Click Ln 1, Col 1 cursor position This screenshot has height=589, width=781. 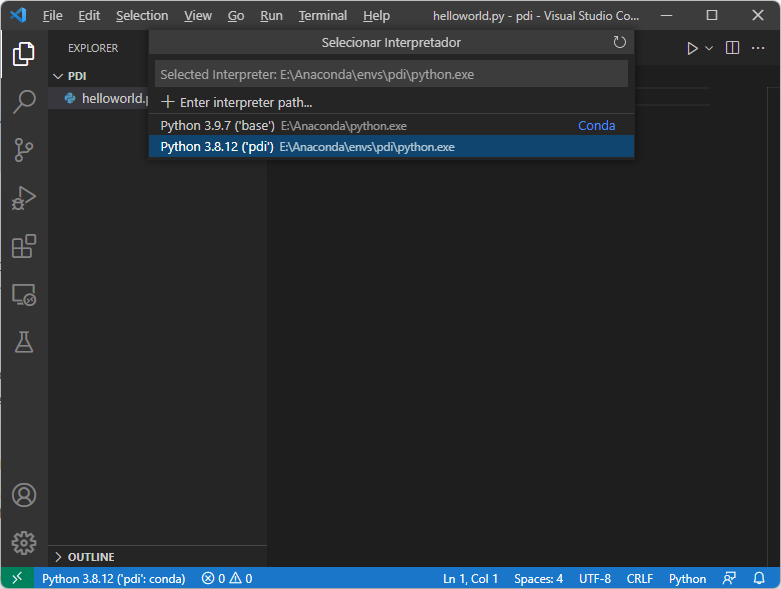pyautogui.click(x=470, y=579)
